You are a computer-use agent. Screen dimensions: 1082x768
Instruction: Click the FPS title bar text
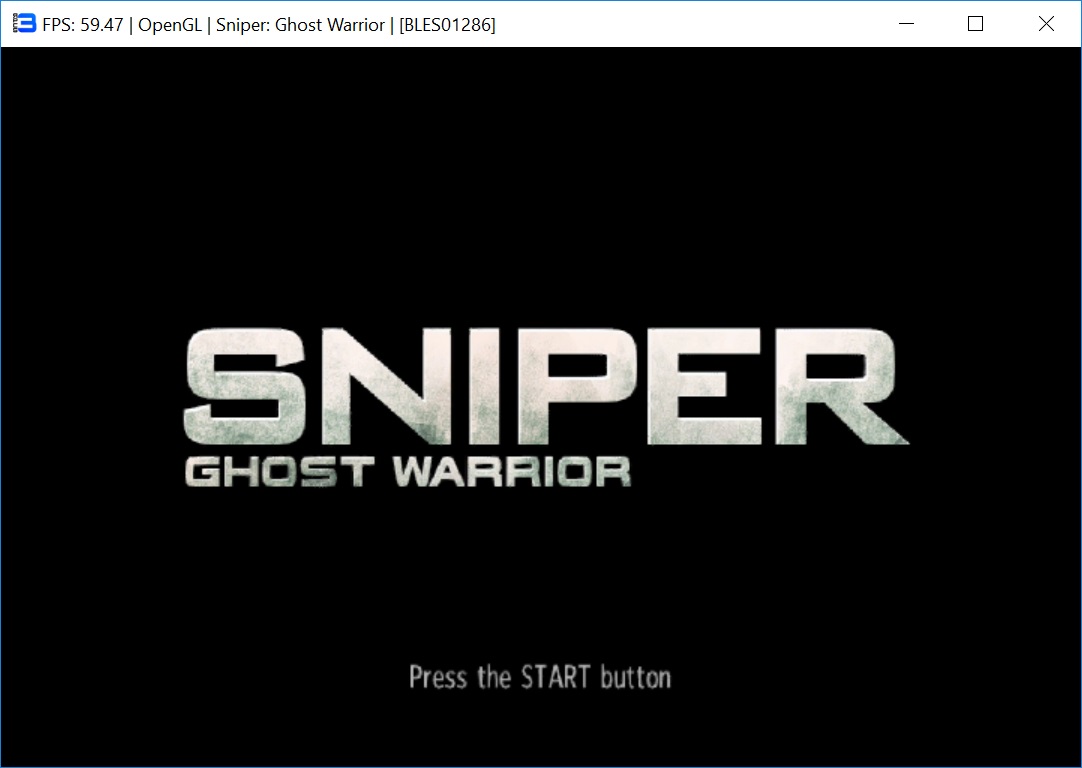point(268,25)
